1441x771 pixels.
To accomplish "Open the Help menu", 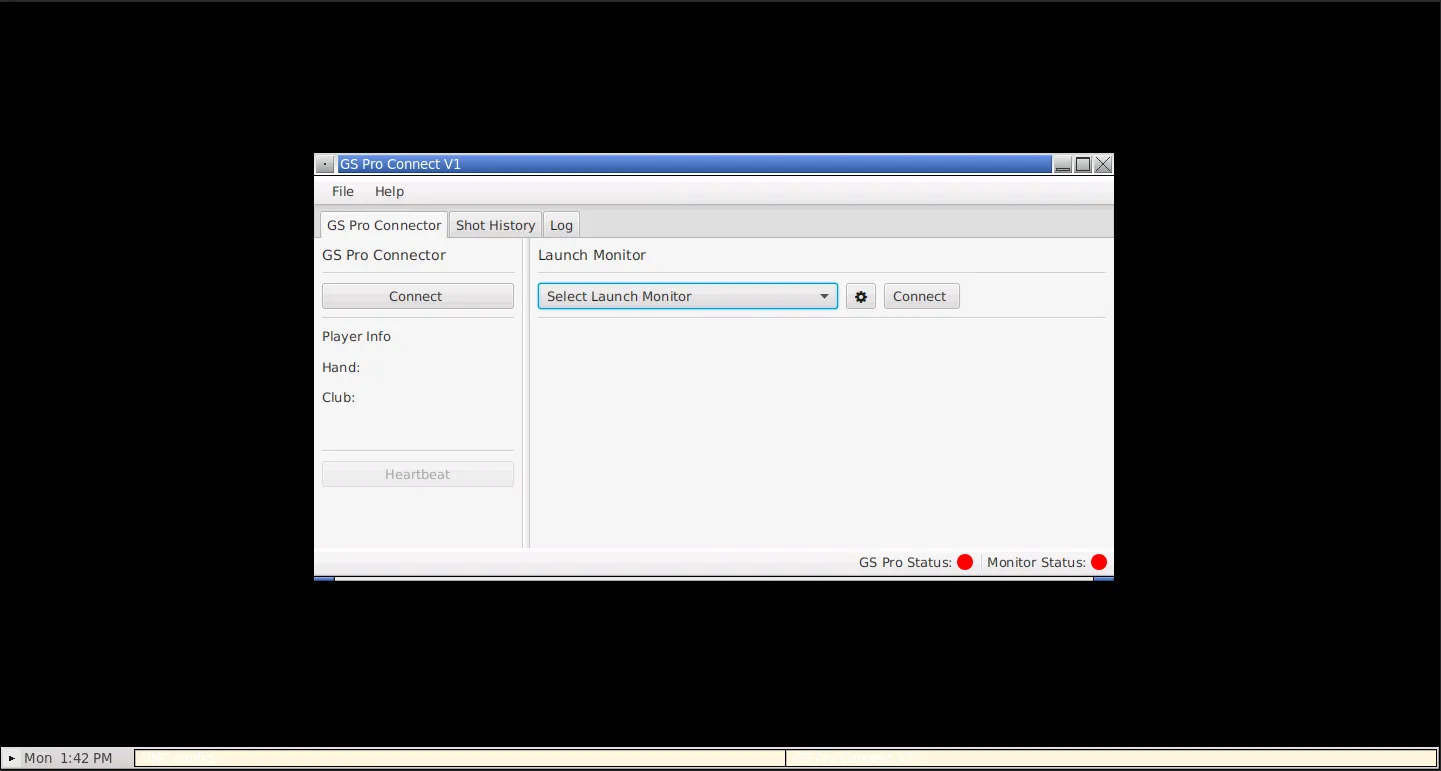I will 389,191.
